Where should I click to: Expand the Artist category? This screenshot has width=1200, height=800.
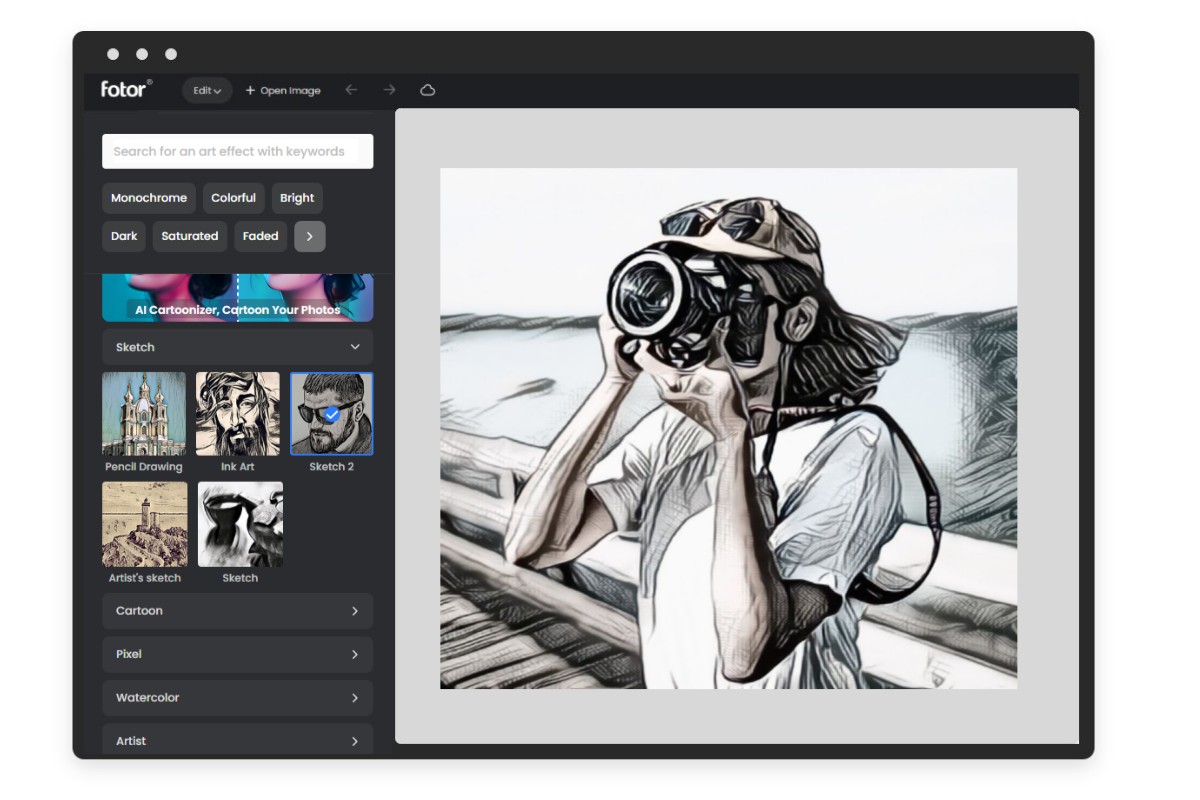(x=237, y=740)
